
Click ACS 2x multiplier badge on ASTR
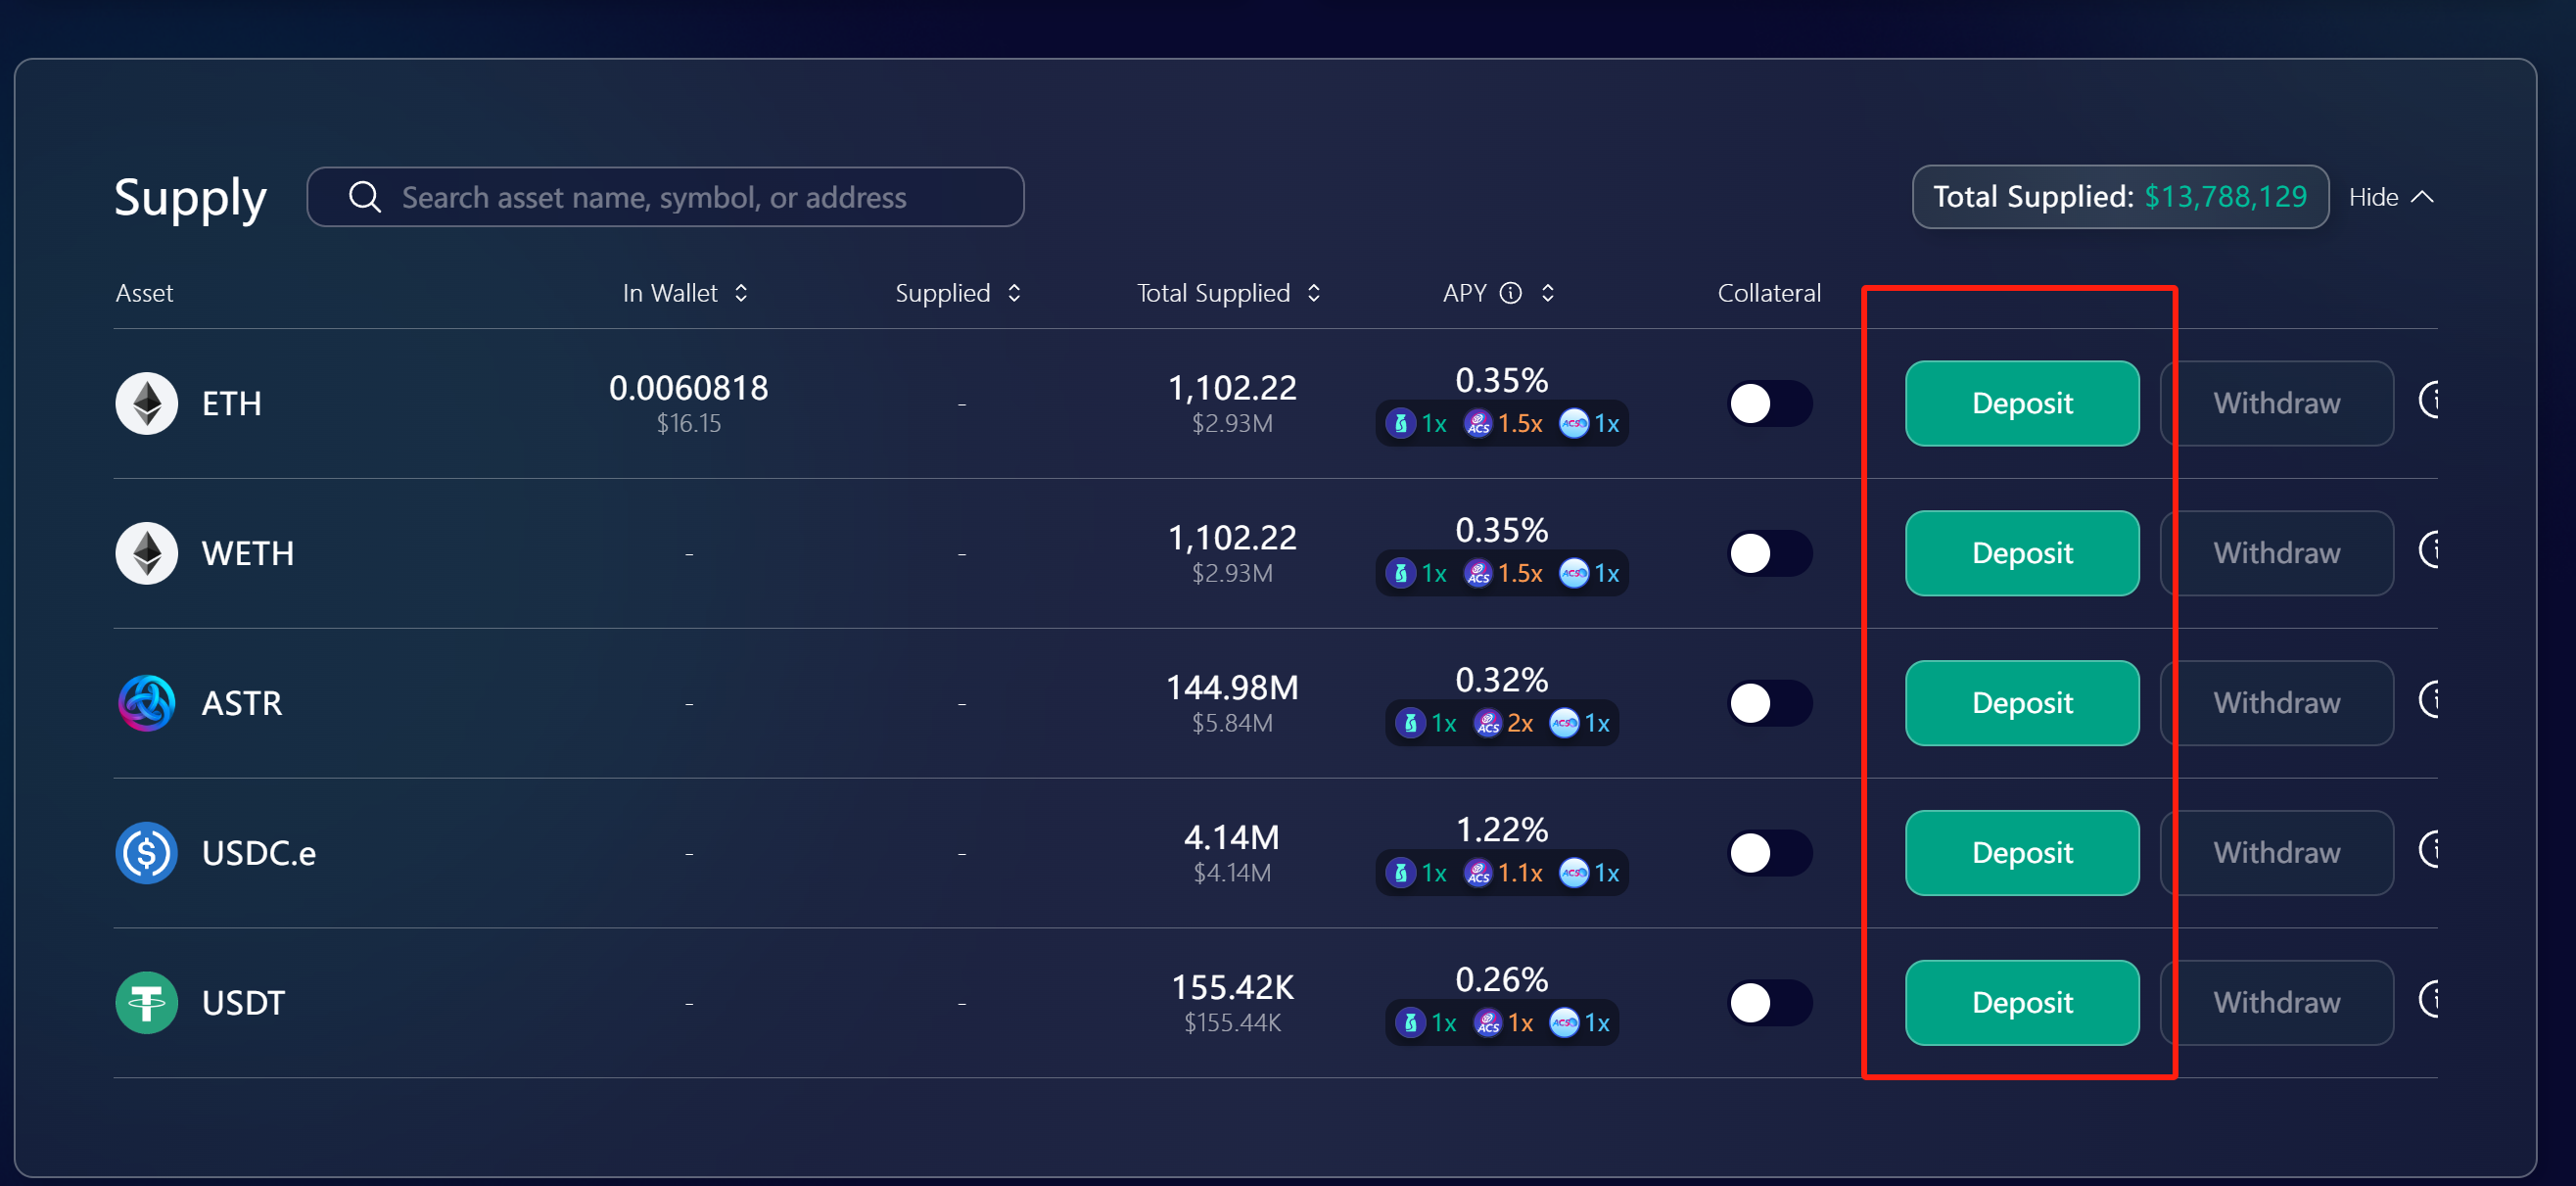pos(1503,723)
